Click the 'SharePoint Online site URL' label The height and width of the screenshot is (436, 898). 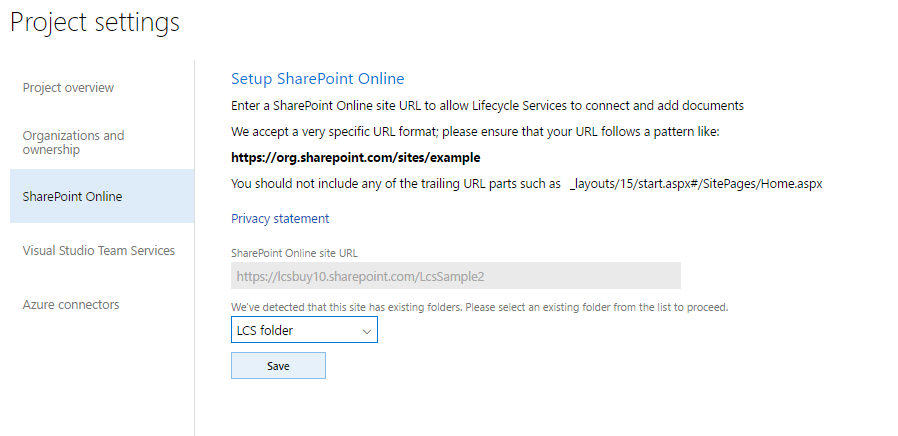(x=293, y=254)
